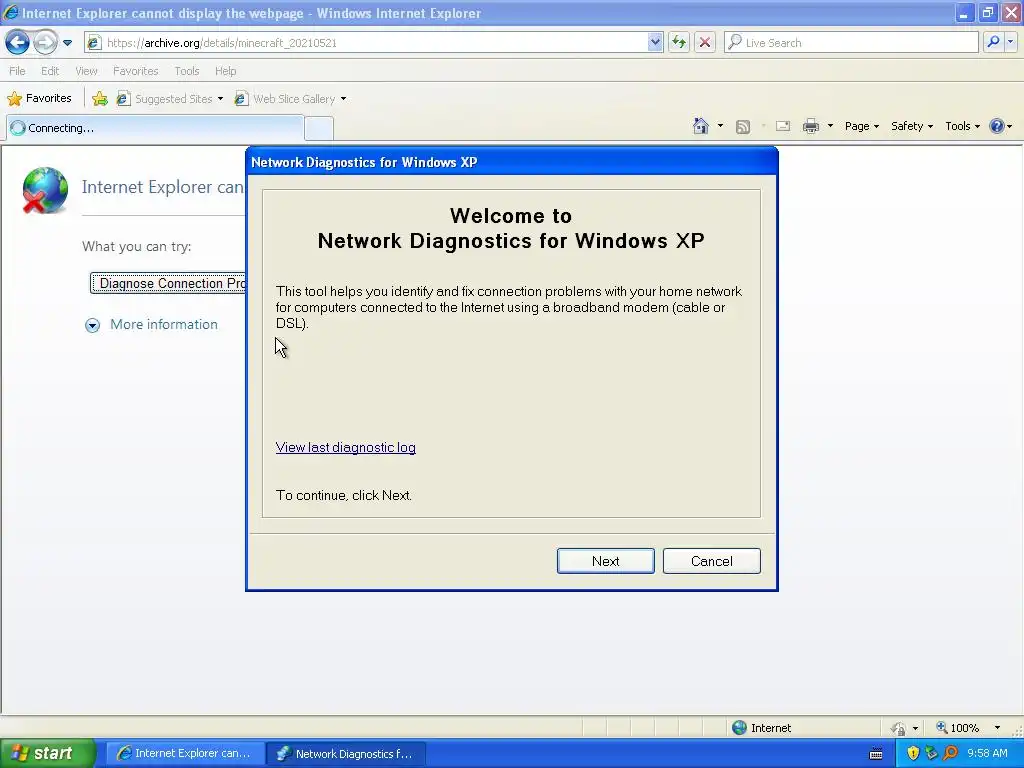Click the Favorites star button
The width and height of the screenshot is (1024, 768).
(x=39, y=99)
